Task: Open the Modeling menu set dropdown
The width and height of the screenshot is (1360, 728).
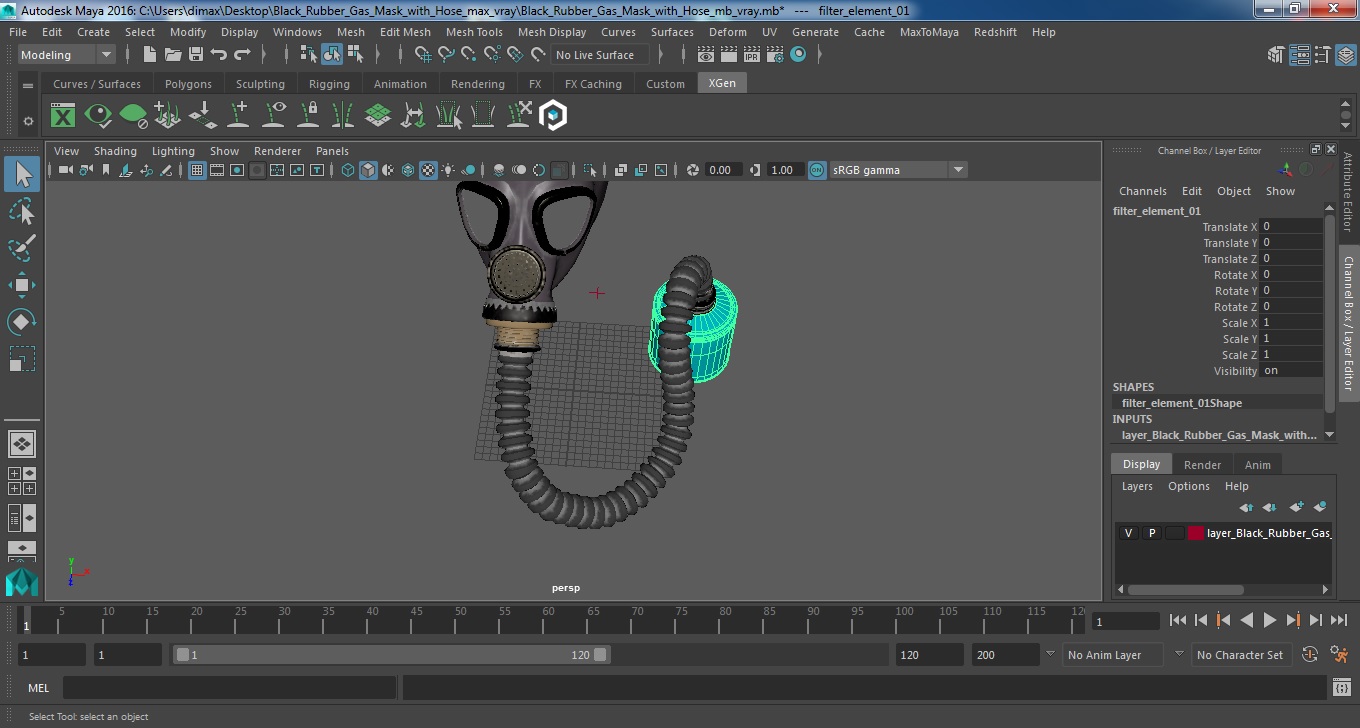Action: point(66,55)
